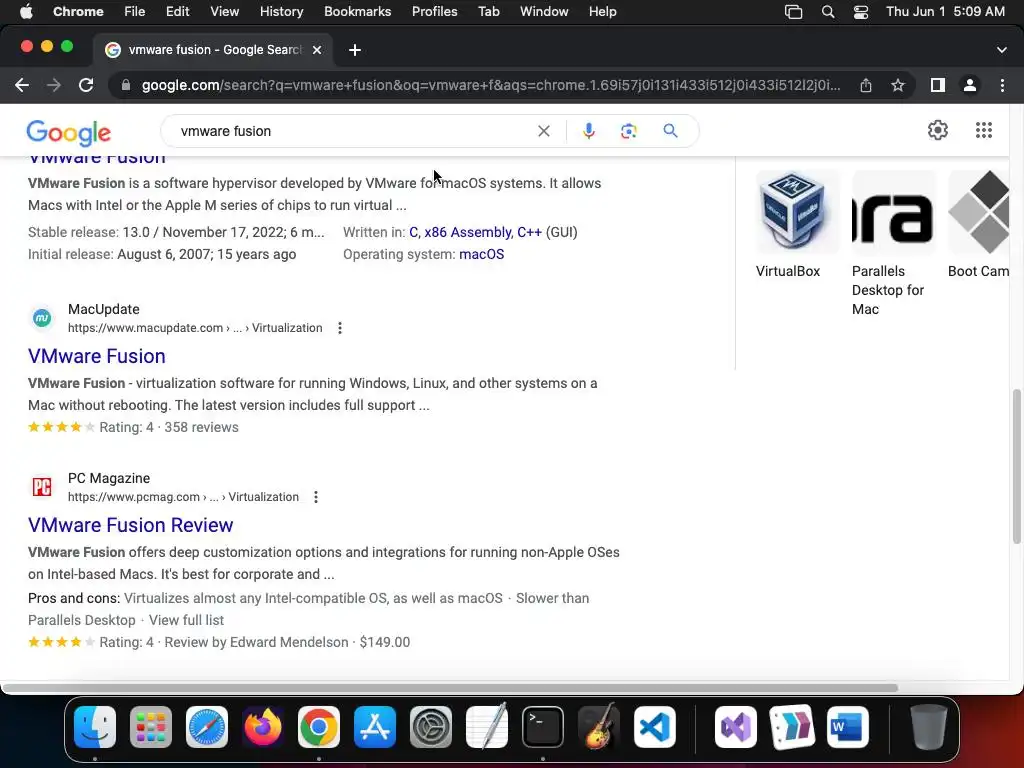Open Terminal from the Dock

click(x=543, y=727)
